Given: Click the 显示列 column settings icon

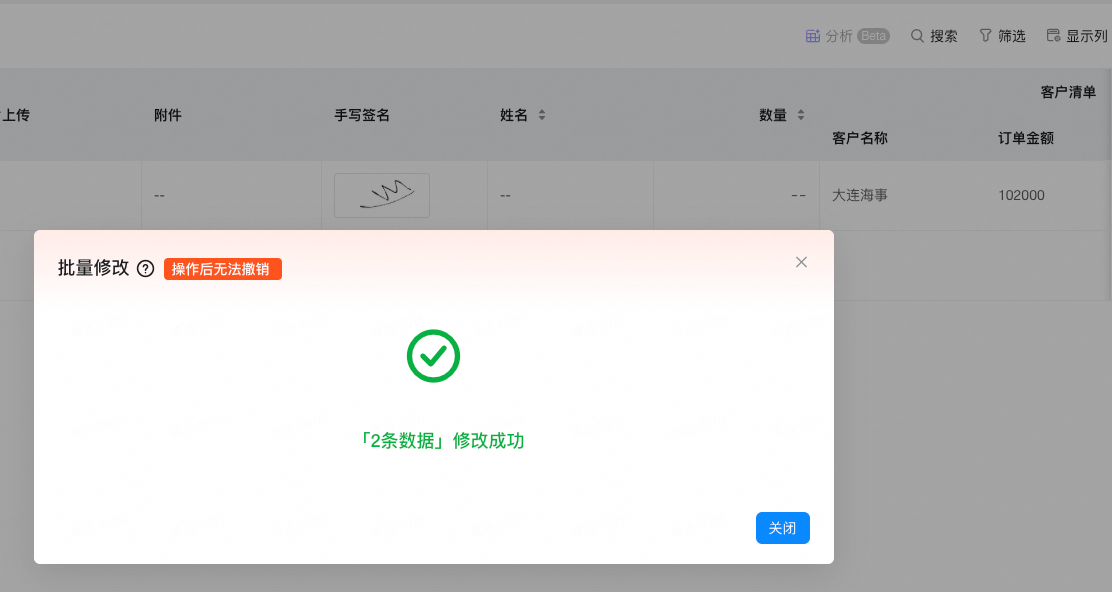Looking at the screenshot, I should [x=1053, y=36].
